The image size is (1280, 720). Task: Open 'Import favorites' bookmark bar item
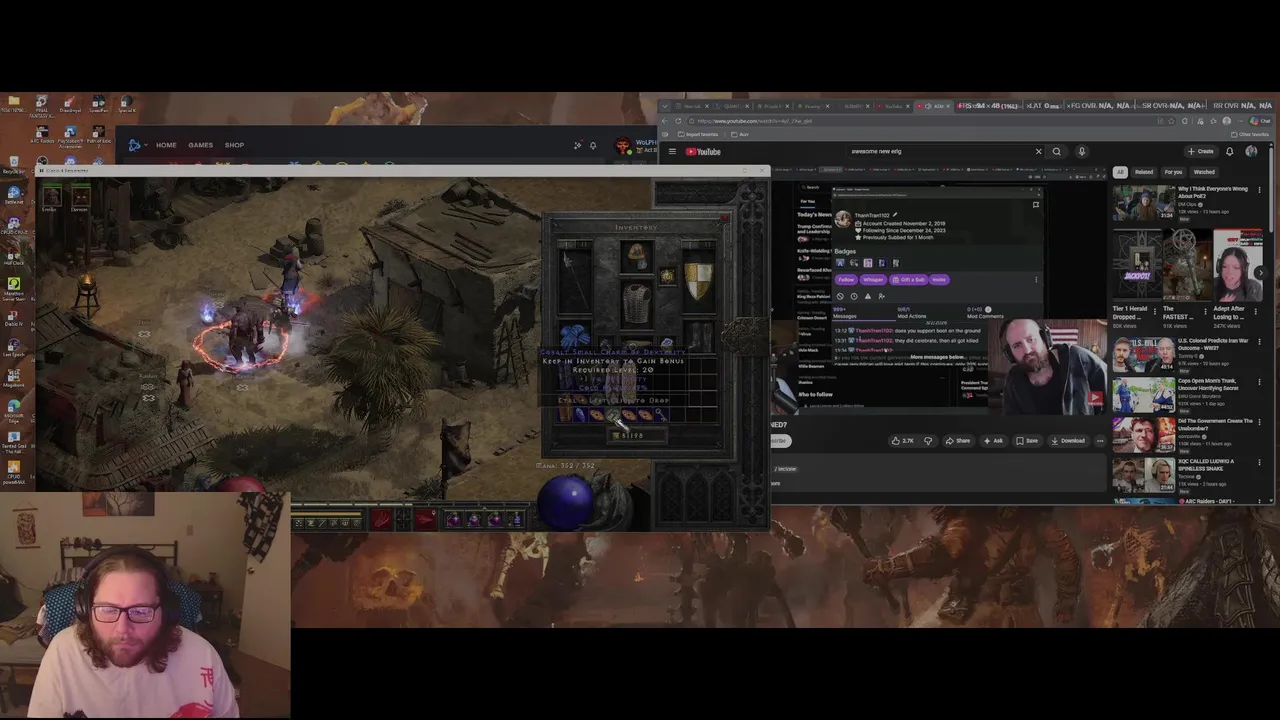[x=698, y=134]
